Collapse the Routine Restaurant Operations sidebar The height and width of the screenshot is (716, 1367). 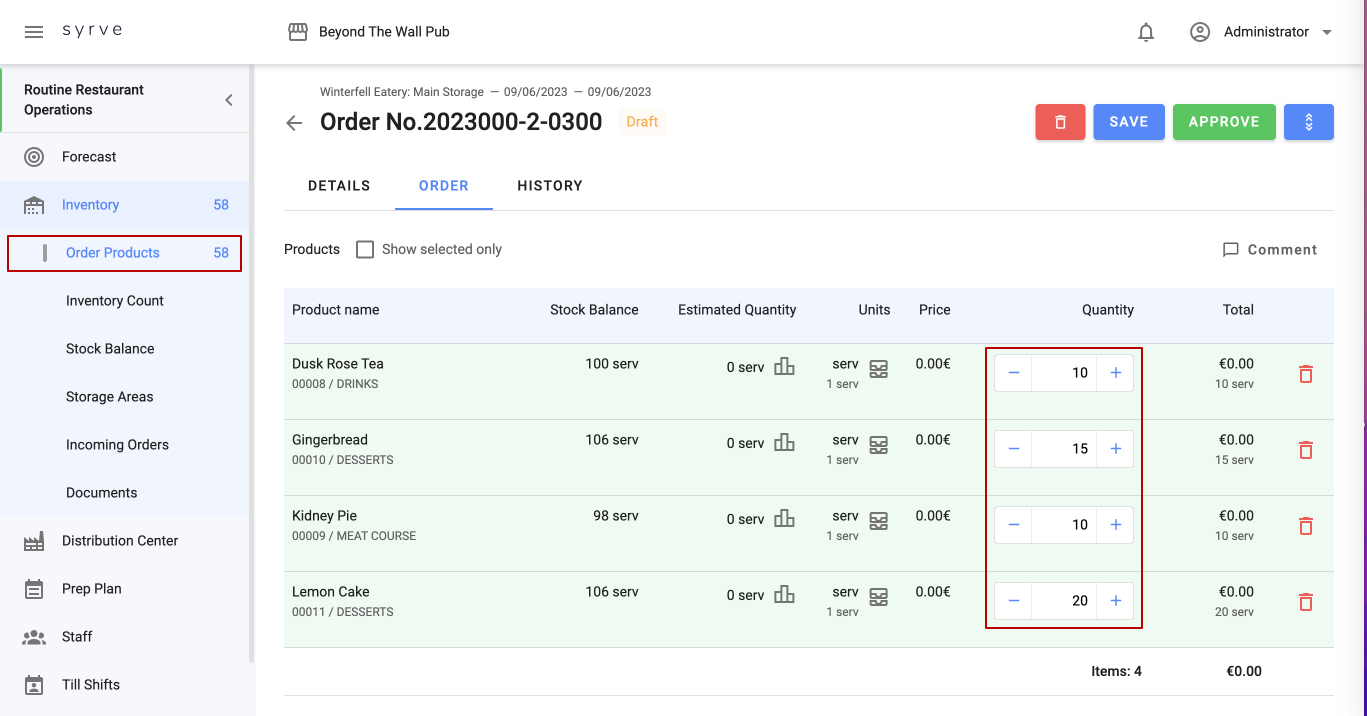[x=229, y=100]
